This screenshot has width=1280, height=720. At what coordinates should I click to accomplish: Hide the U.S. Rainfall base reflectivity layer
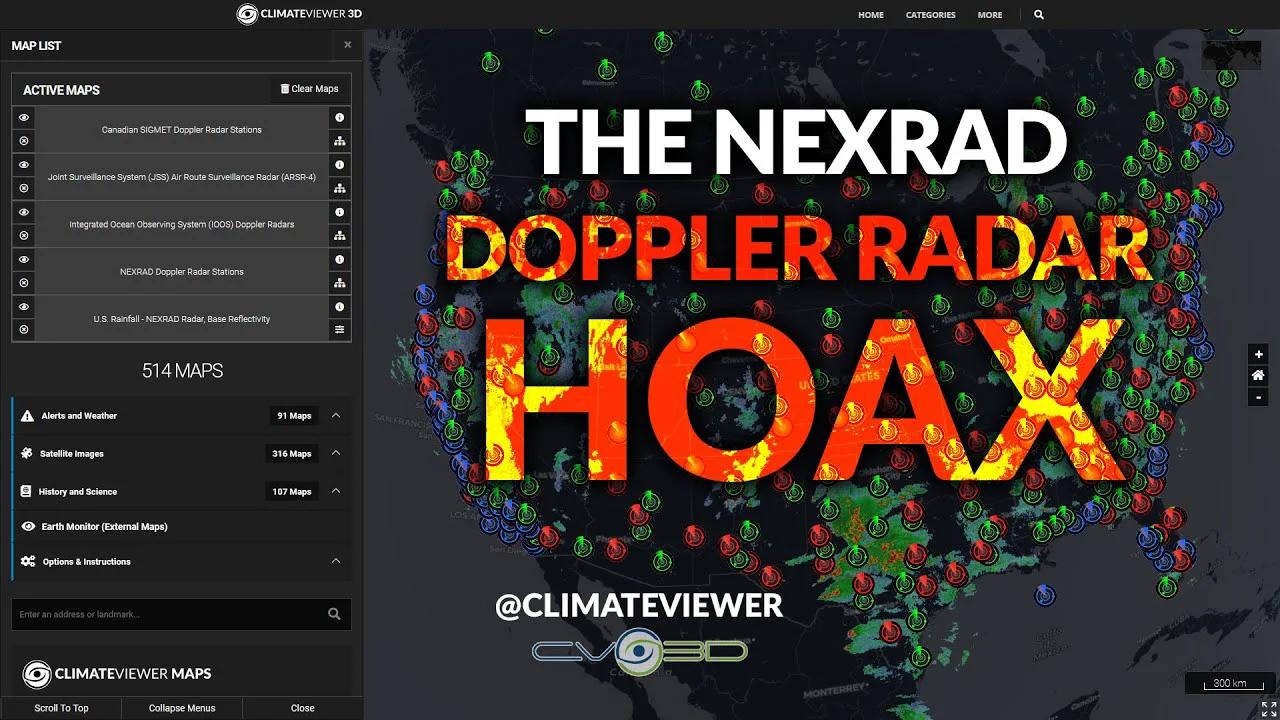[x=23, y=306]
